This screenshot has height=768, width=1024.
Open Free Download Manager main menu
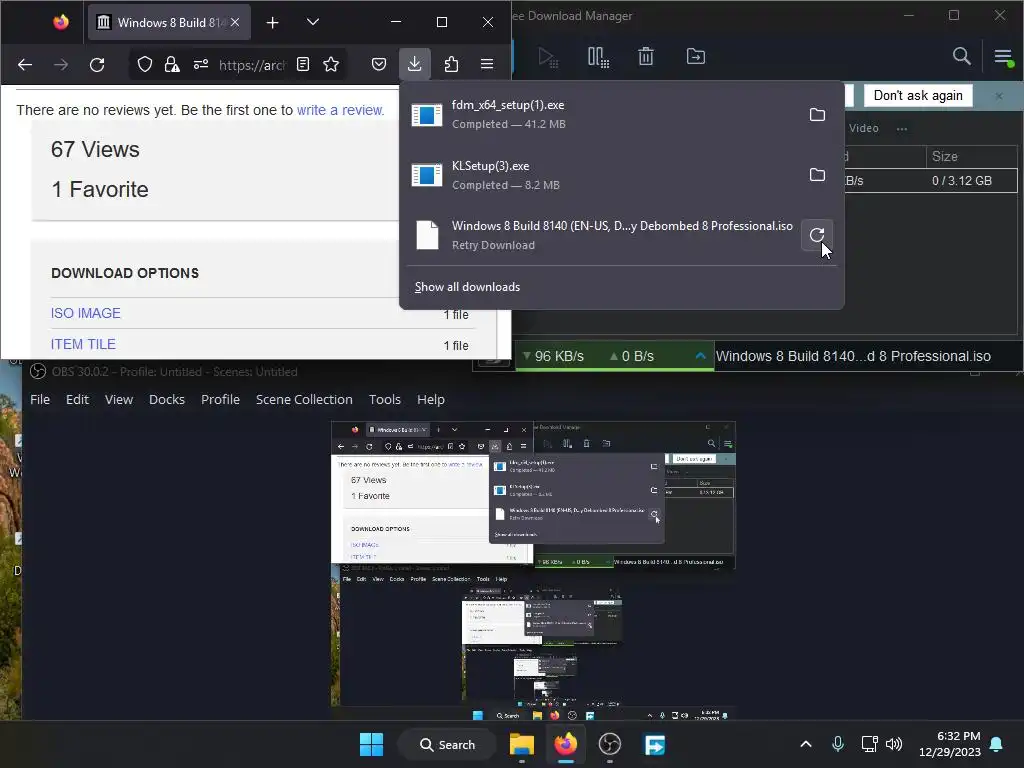coord(1003,57)
